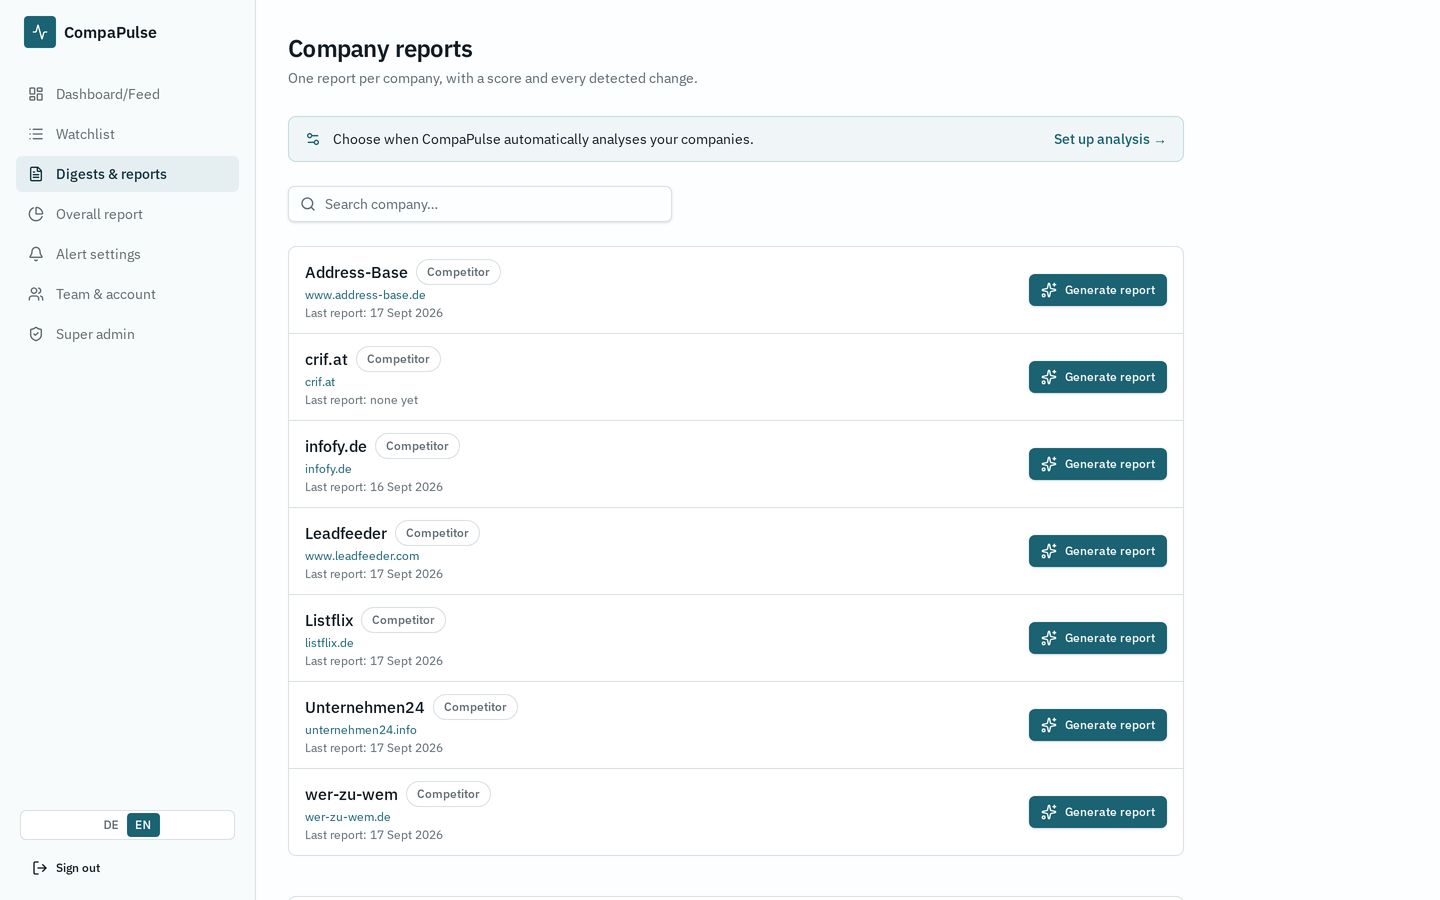This screenshot has height=900, width=1440.
Task: Open the infofy.de website link
Action: (x=328, y=469)
